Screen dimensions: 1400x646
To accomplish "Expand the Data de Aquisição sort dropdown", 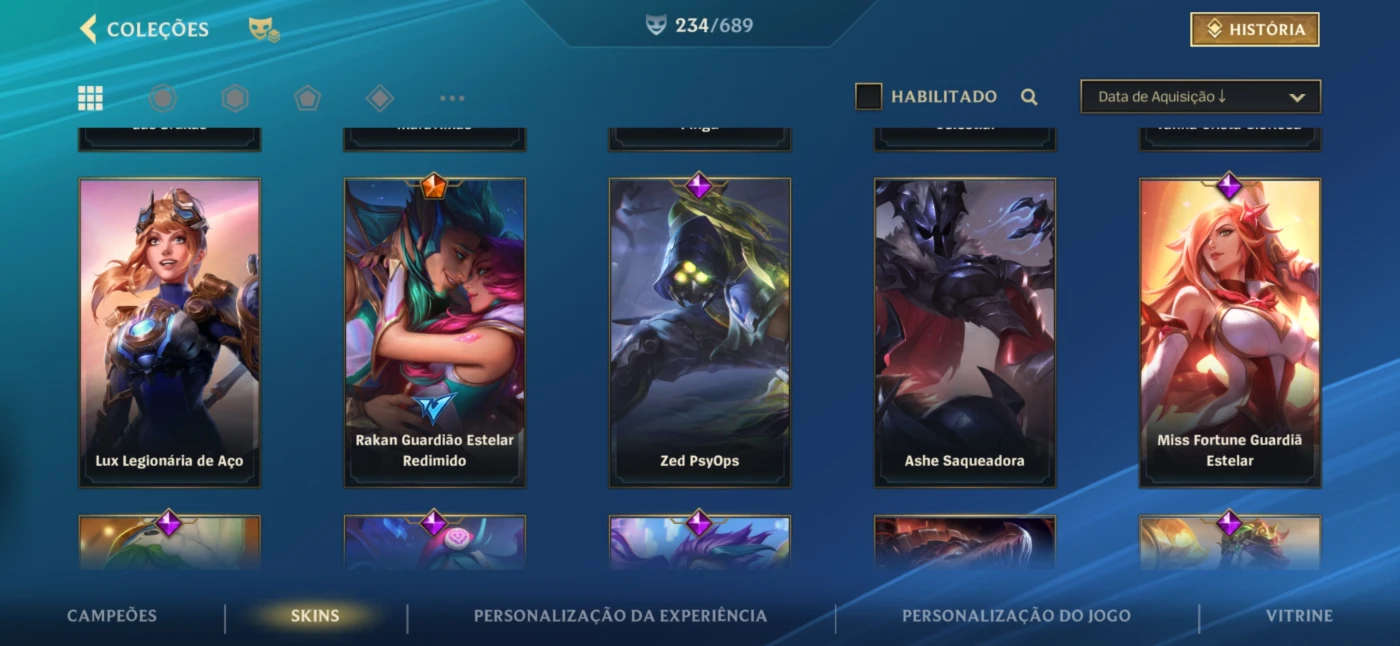I will point(1201,97).
